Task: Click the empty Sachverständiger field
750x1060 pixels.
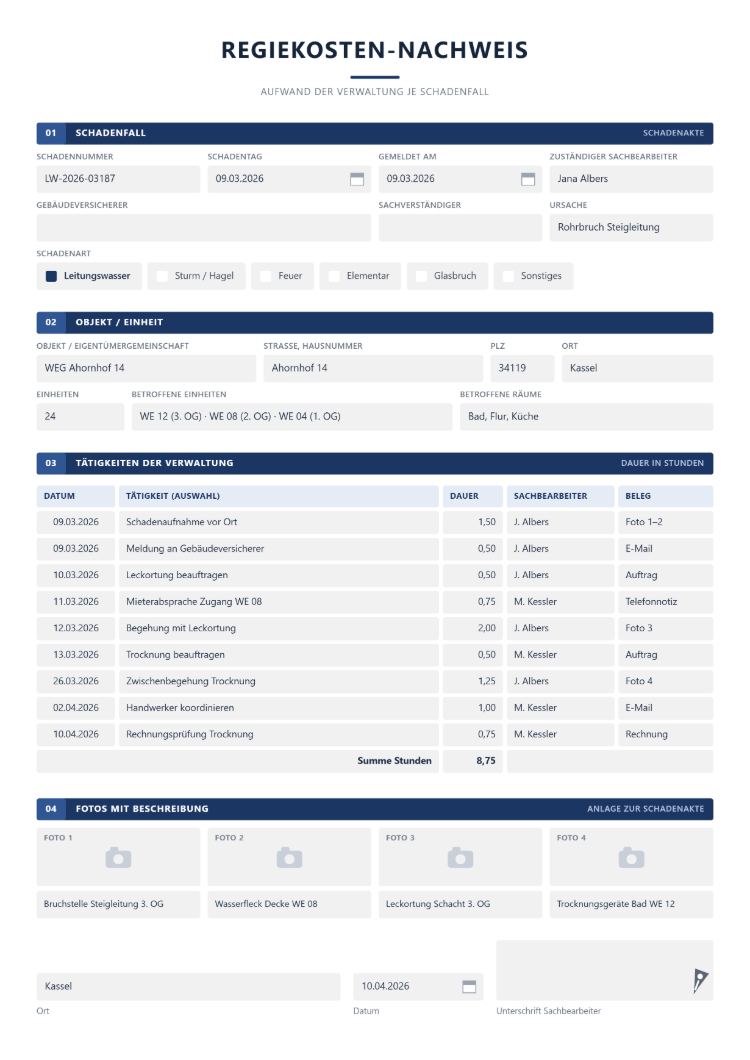Action: tap(460, 228)
